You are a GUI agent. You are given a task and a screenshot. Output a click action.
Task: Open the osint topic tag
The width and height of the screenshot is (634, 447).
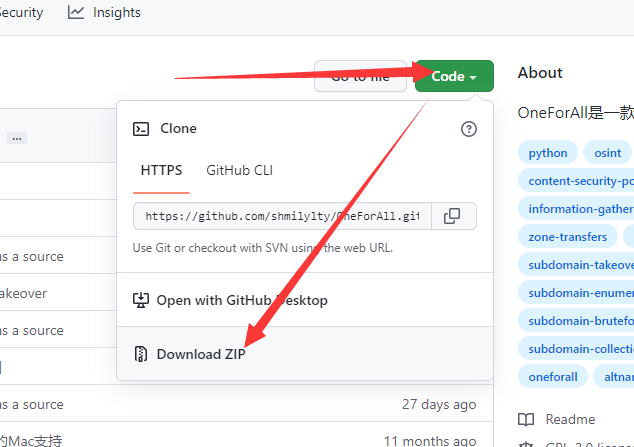point(607,152)
